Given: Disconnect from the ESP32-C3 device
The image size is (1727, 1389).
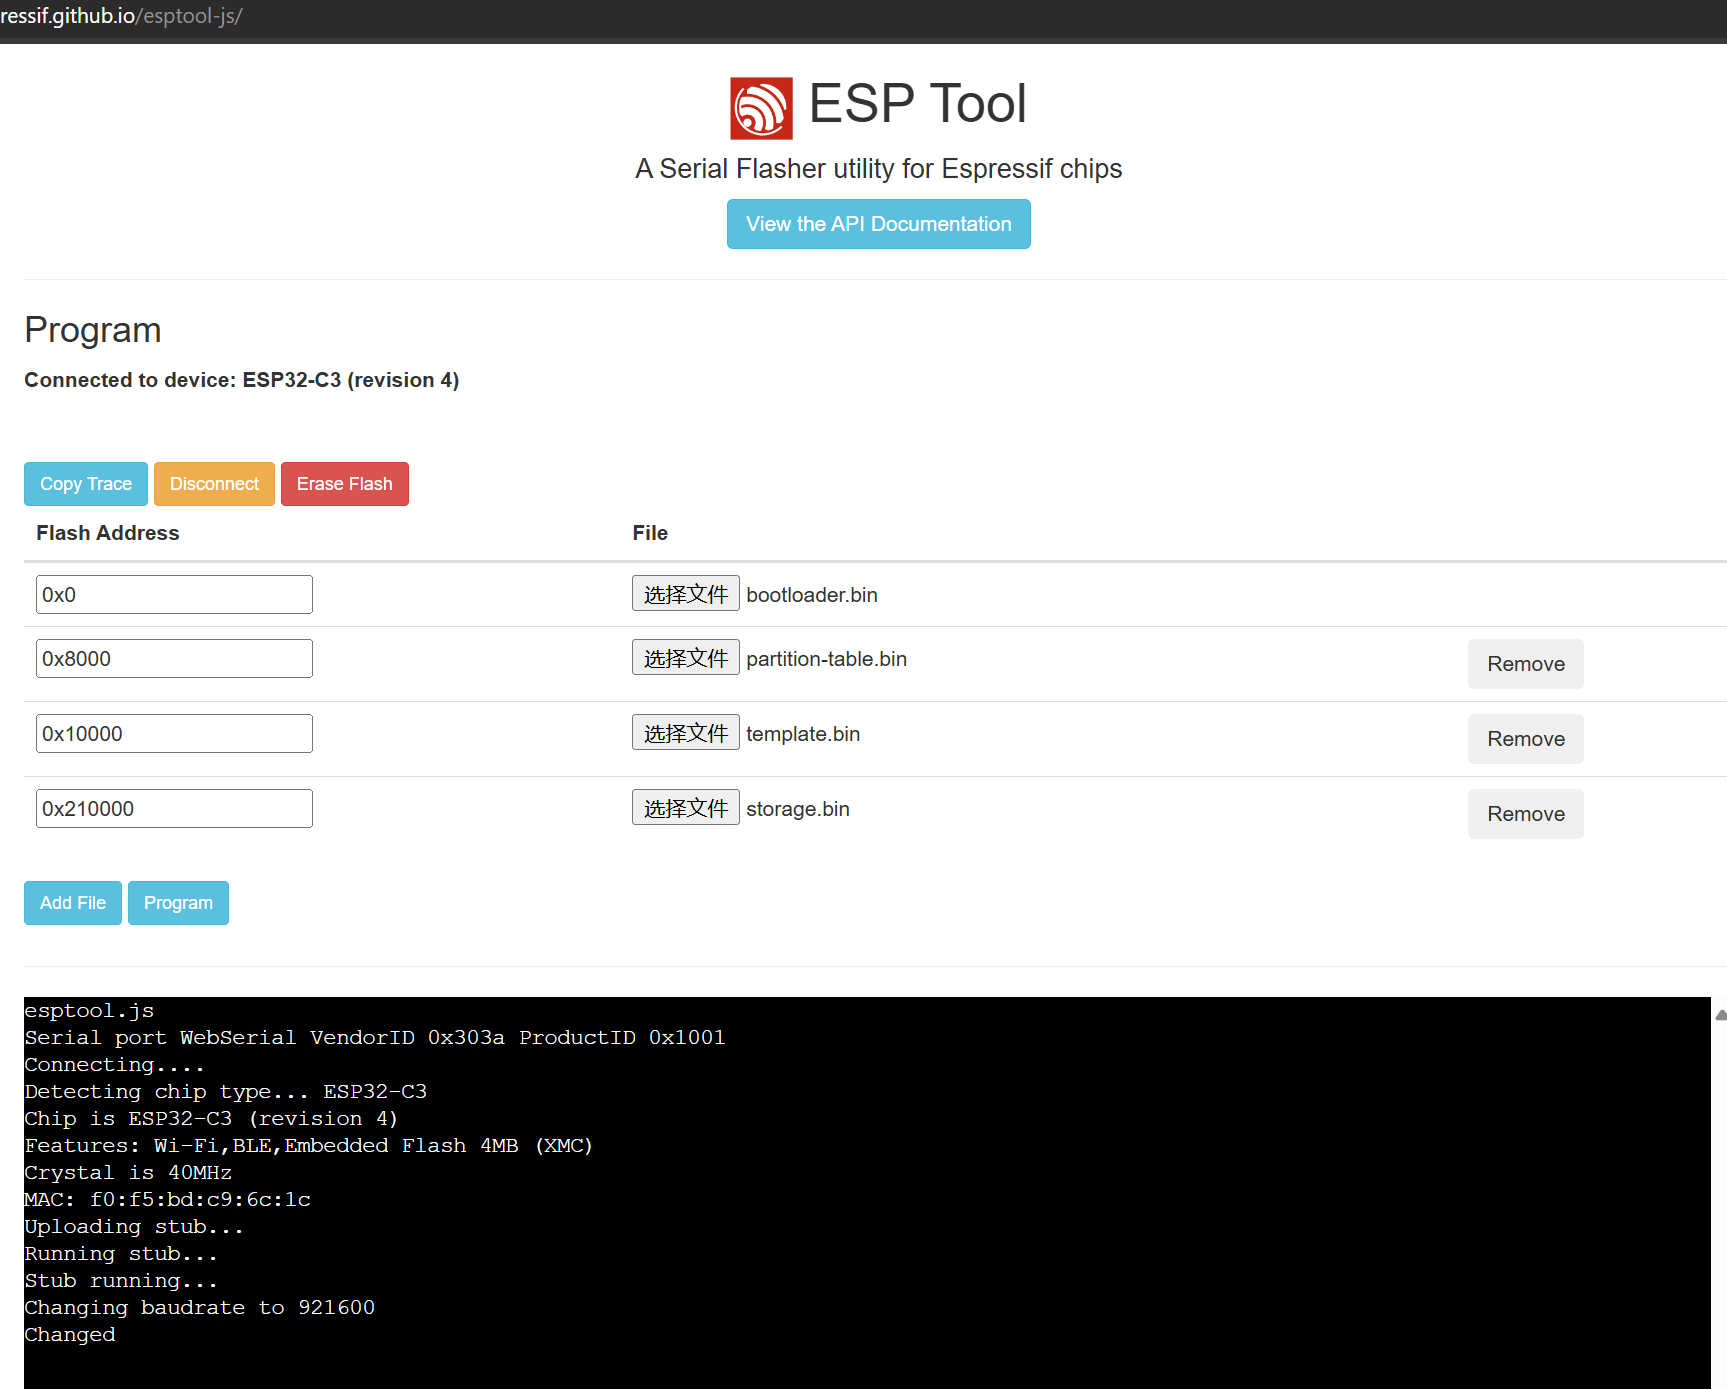Looking at the screenshot, I should (214, 484).
